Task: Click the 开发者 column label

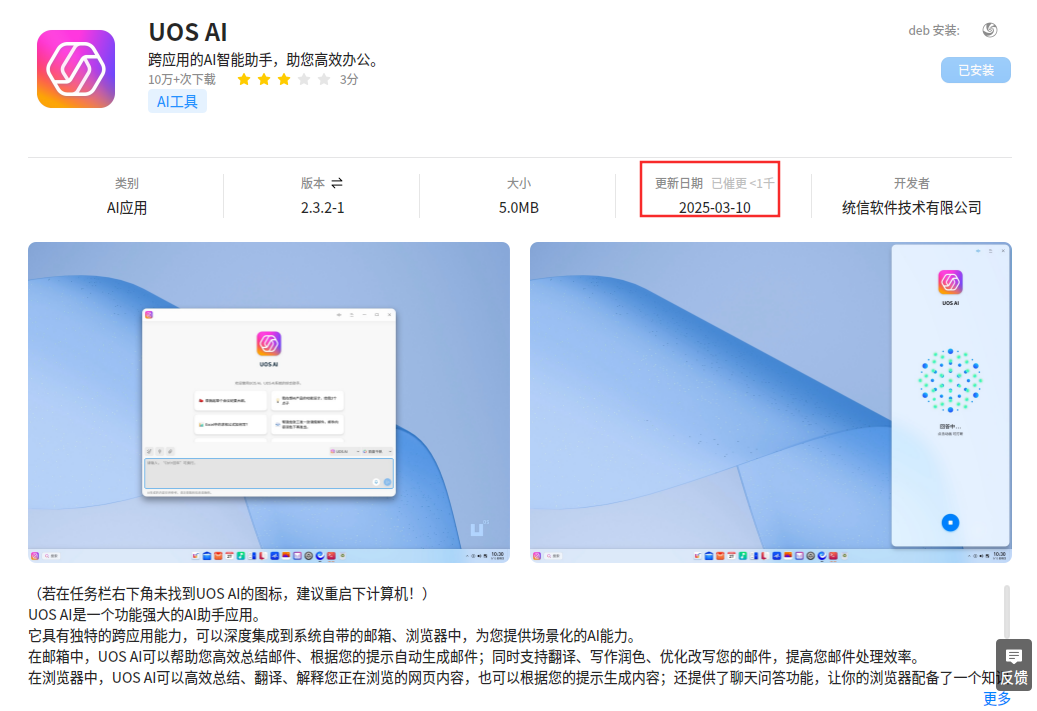Action: [911, 183]
